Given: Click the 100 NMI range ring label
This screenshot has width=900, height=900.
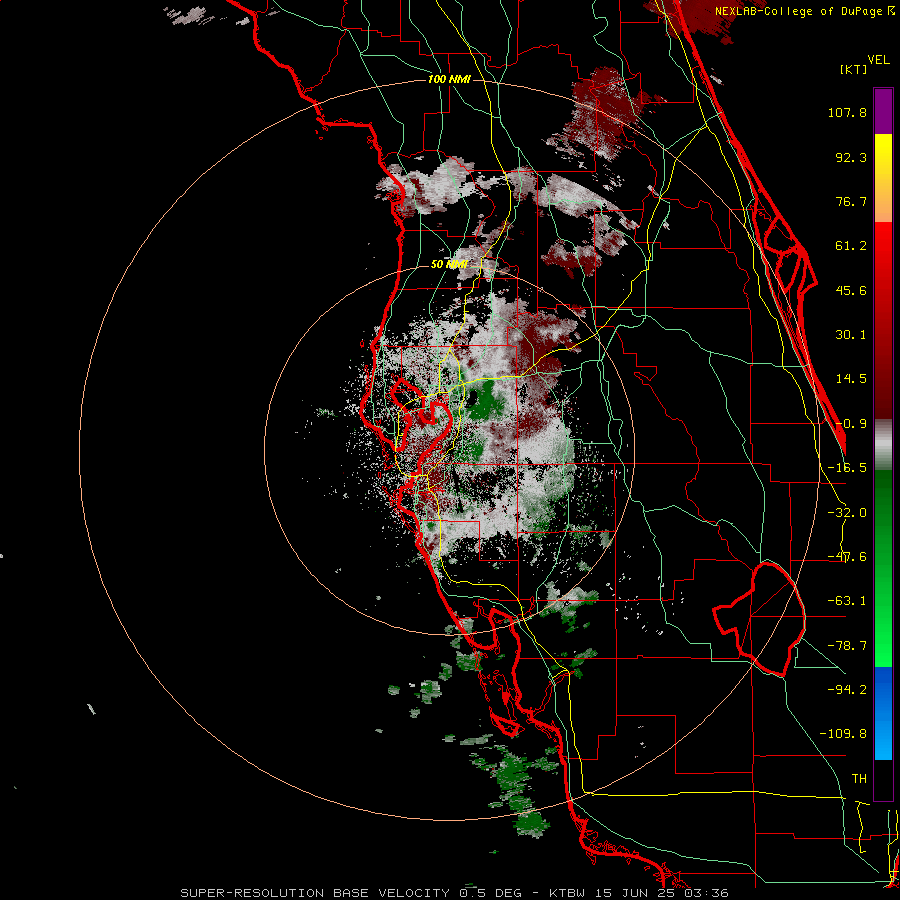Looking at the screenshot, I should click(449, 79).
